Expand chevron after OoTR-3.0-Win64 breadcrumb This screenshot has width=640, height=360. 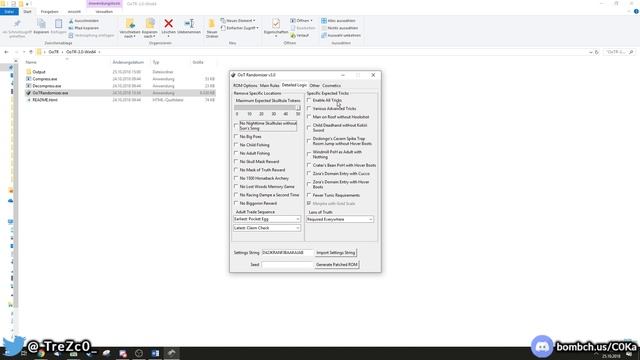tap(99, 52)
